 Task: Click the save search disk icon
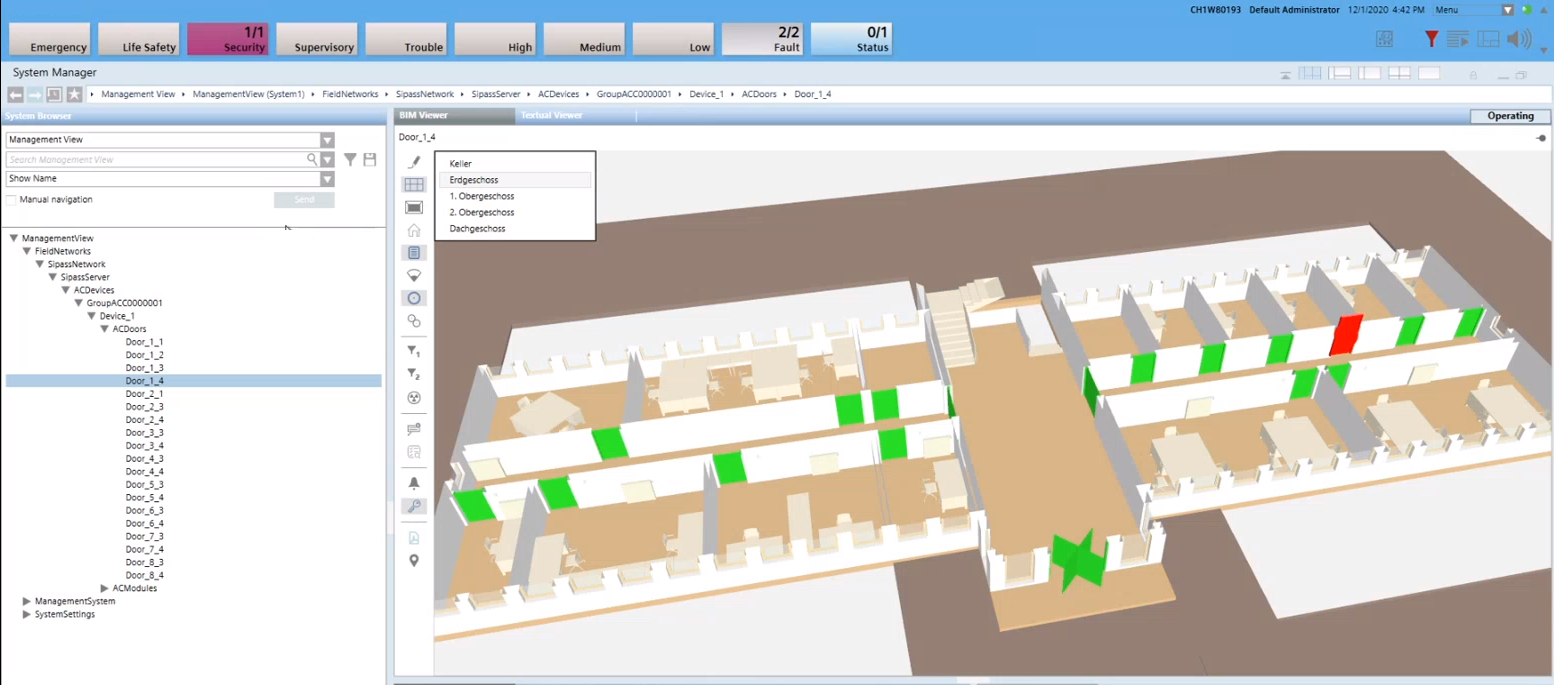(x=370, y=160)
